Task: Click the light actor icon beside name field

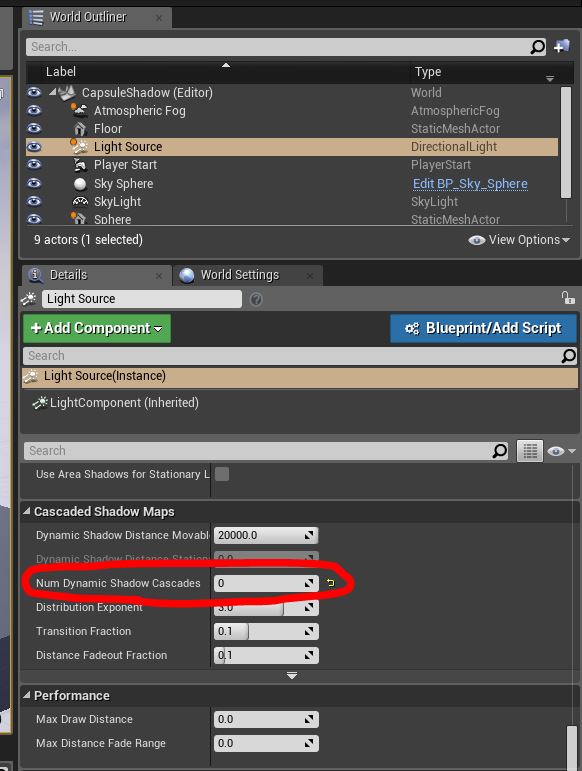Action: [29, 298]
